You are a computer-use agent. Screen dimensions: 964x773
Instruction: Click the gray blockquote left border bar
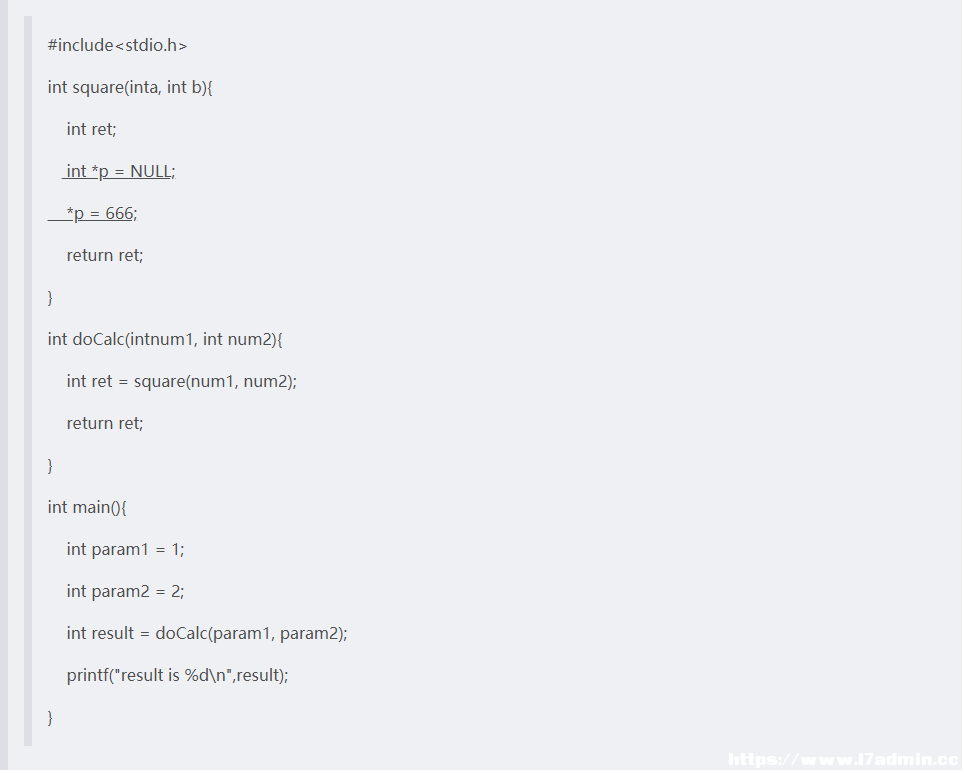(28, 381)
